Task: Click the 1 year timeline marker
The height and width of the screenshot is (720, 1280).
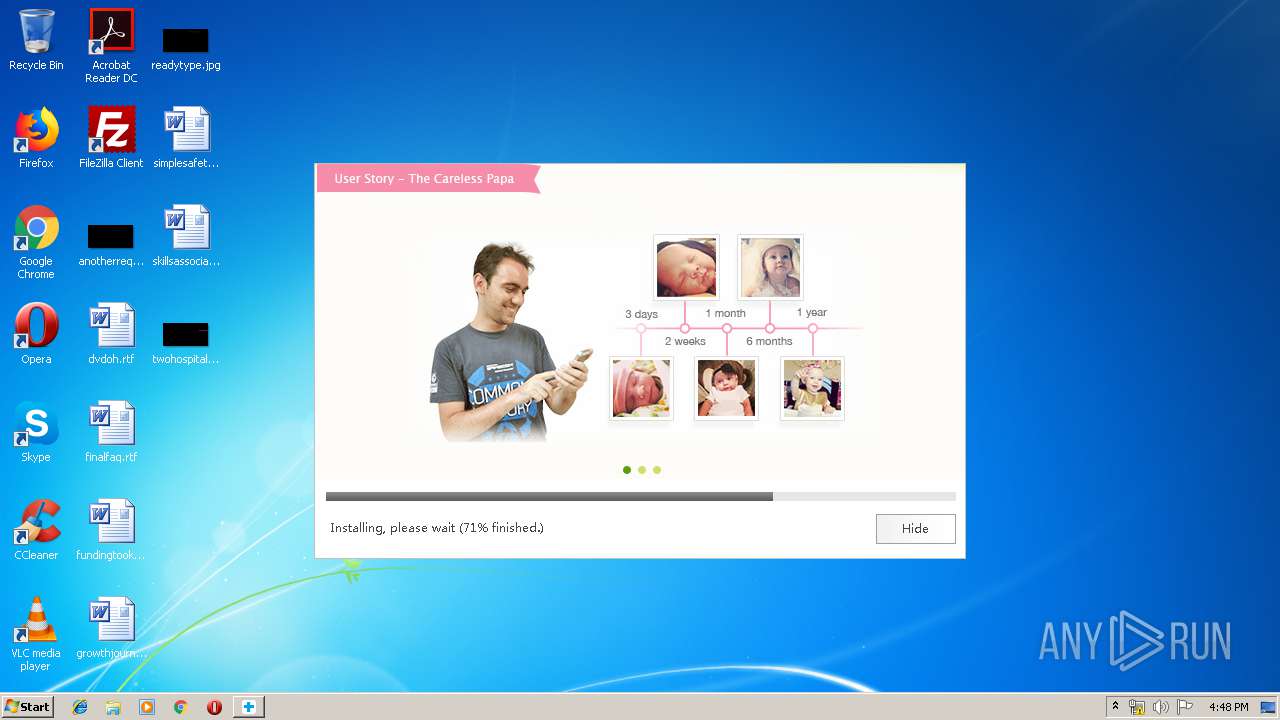Action: 813,328
